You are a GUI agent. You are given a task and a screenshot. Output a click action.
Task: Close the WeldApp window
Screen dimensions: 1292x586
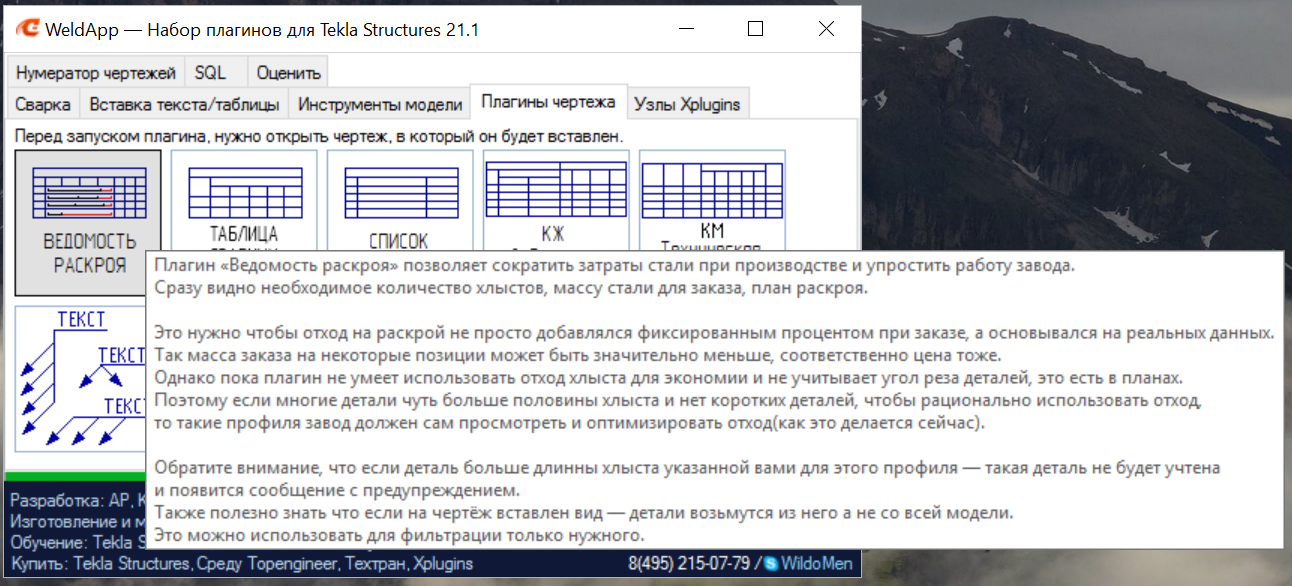coord(826,30)
